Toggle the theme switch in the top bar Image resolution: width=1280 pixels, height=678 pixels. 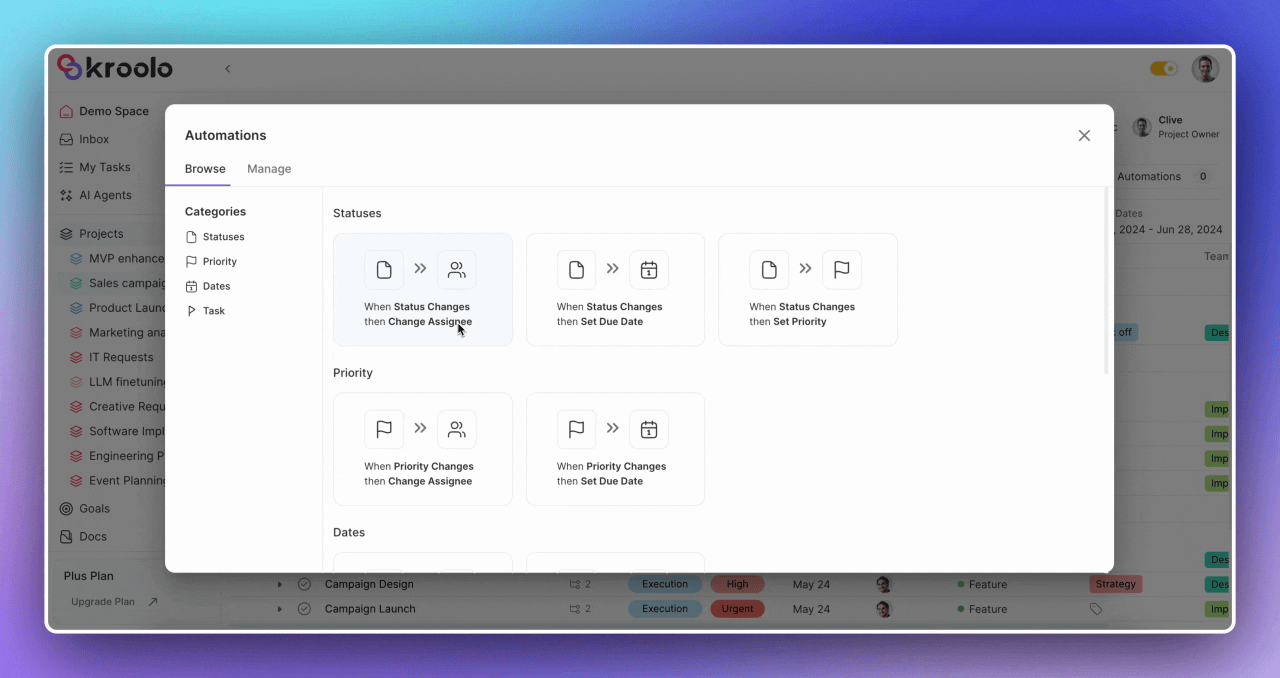(x=1163, y=68)
